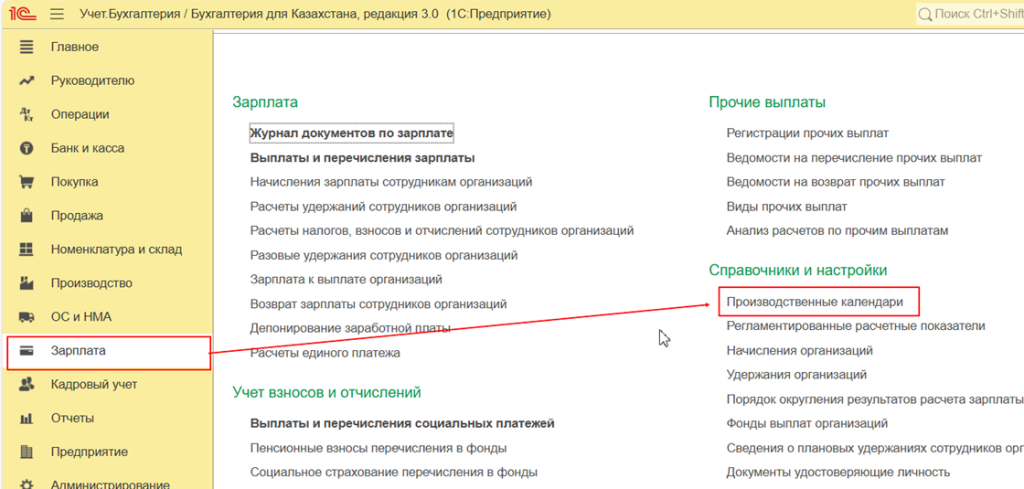Screen dimensions: 1024x489
Task: Open Регистрации прочих выплат
Action: (807, 133)
